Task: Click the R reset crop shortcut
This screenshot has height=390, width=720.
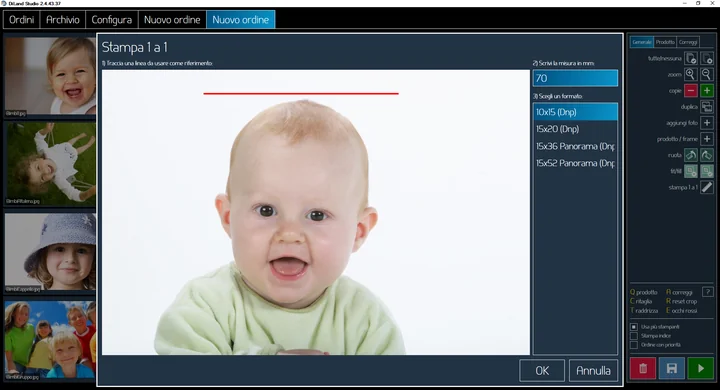Action: click(x=681, y=301)
